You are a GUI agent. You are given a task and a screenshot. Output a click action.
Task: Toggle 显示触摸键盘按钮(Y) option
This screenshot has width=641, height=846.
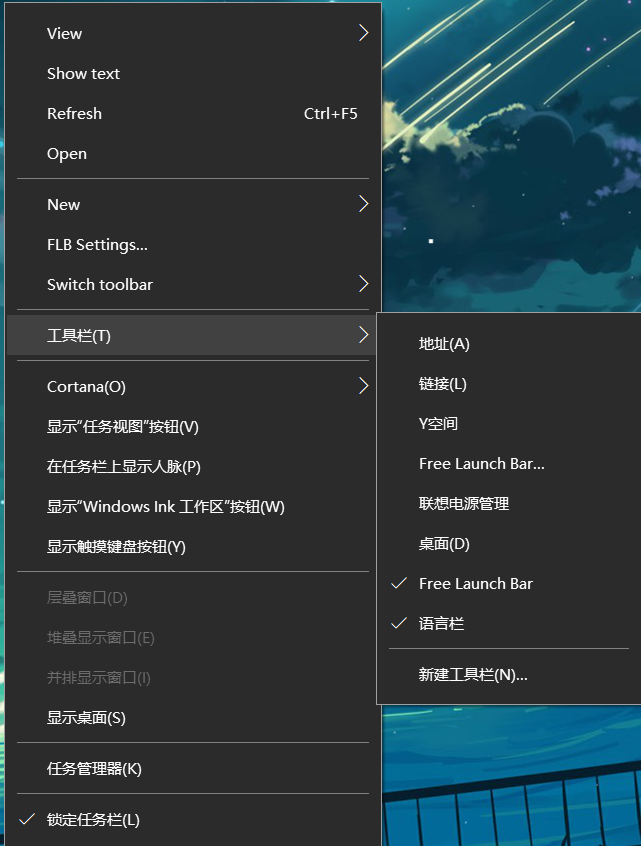click(116, 547)
